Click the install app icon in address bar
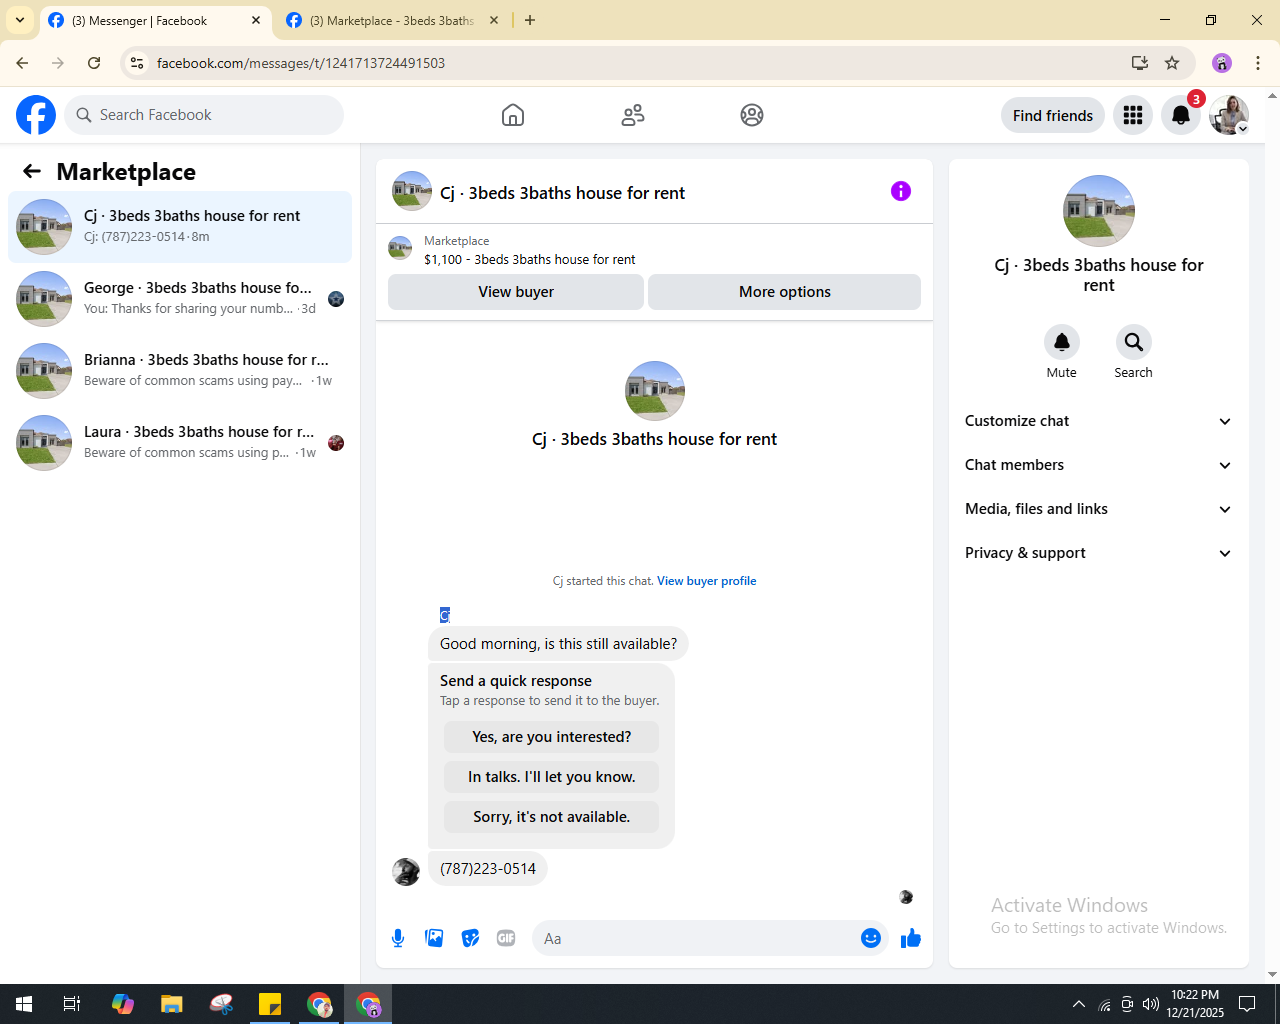1280x1024 pixels. pos(1139,63)
